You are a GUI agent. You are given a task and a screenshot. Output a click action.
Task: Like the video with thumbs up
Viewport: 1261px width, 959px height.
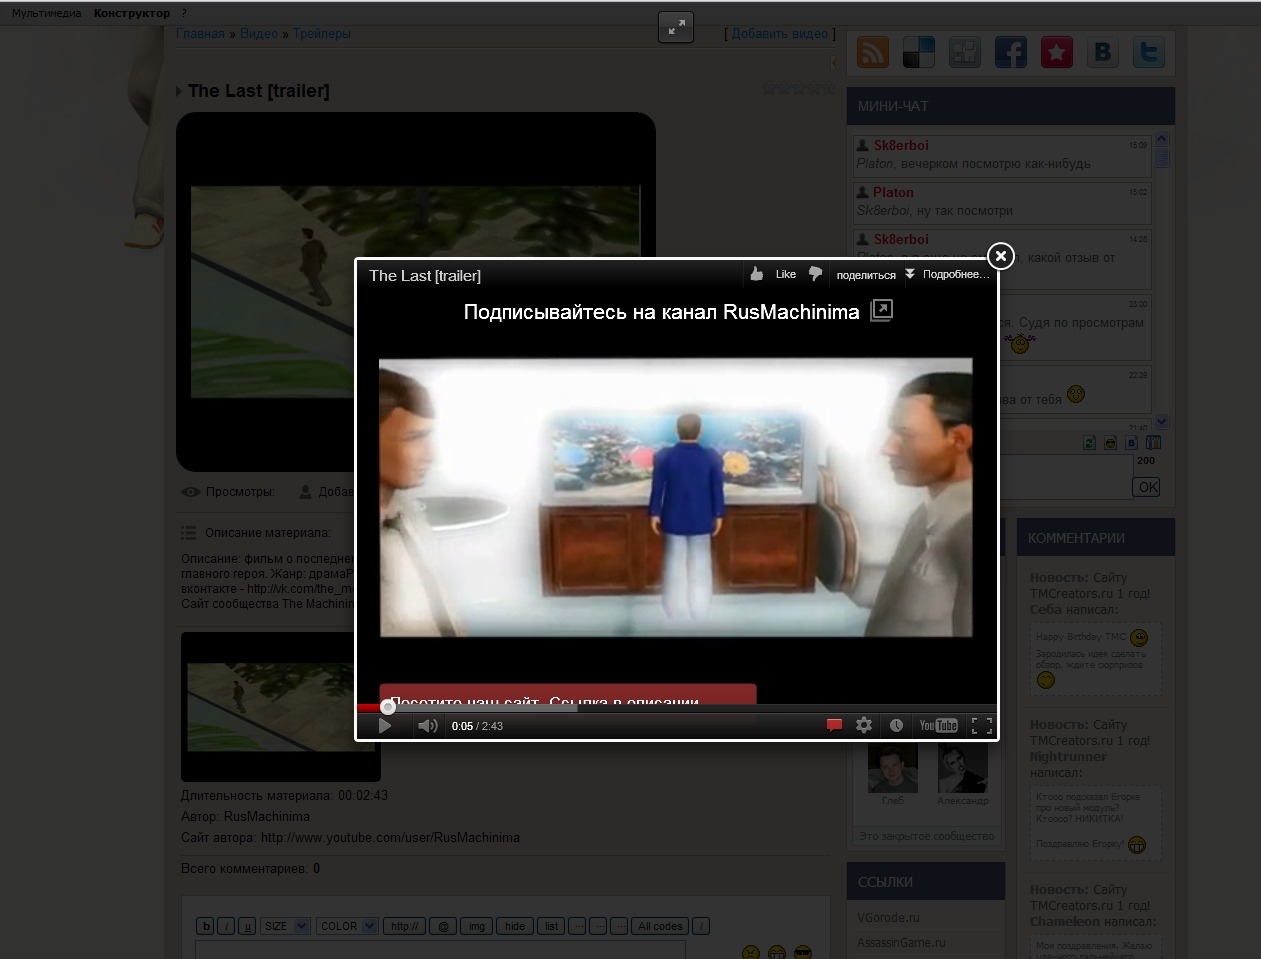click(x=757, y=274)
